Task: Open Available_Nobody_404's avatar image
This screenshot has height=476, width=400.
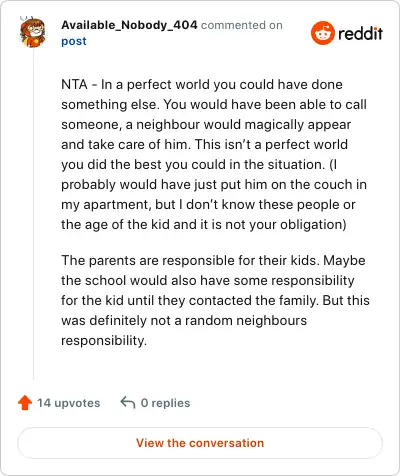Action: point(33,32)
